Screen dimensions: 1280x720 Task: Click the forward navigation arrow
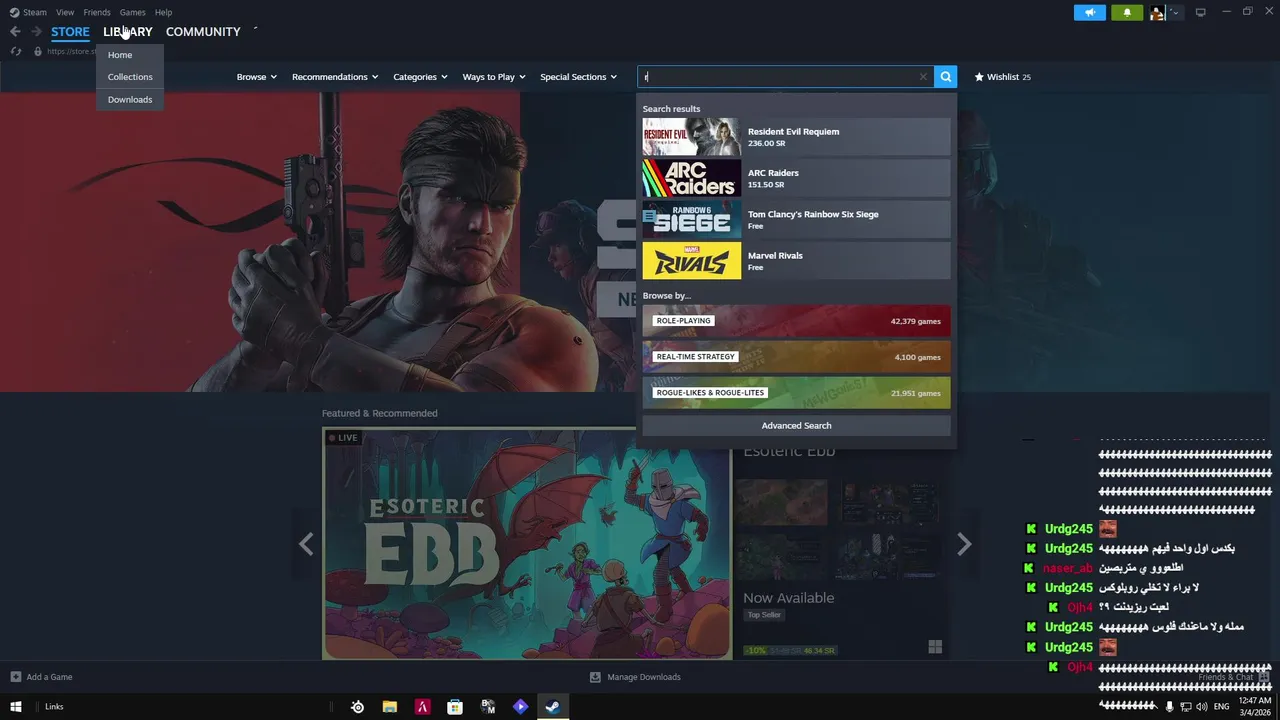36,32
